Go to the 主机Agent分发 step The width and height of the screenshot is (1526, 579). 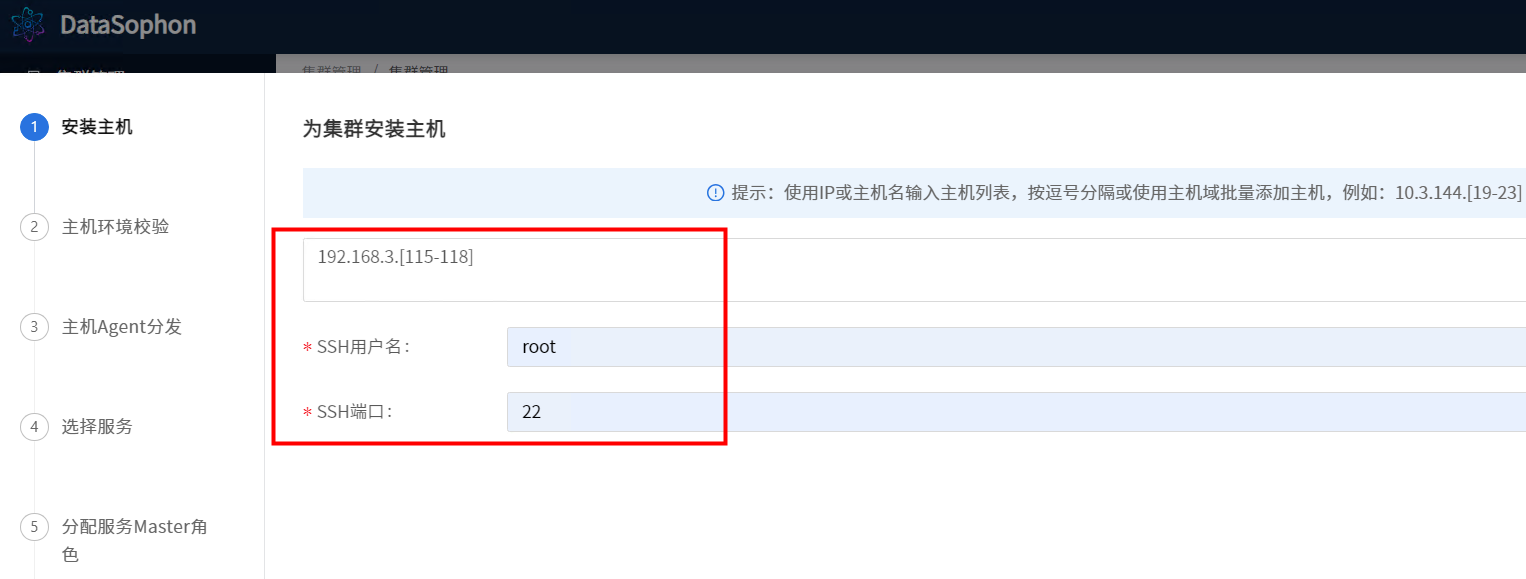pos(121,327)
